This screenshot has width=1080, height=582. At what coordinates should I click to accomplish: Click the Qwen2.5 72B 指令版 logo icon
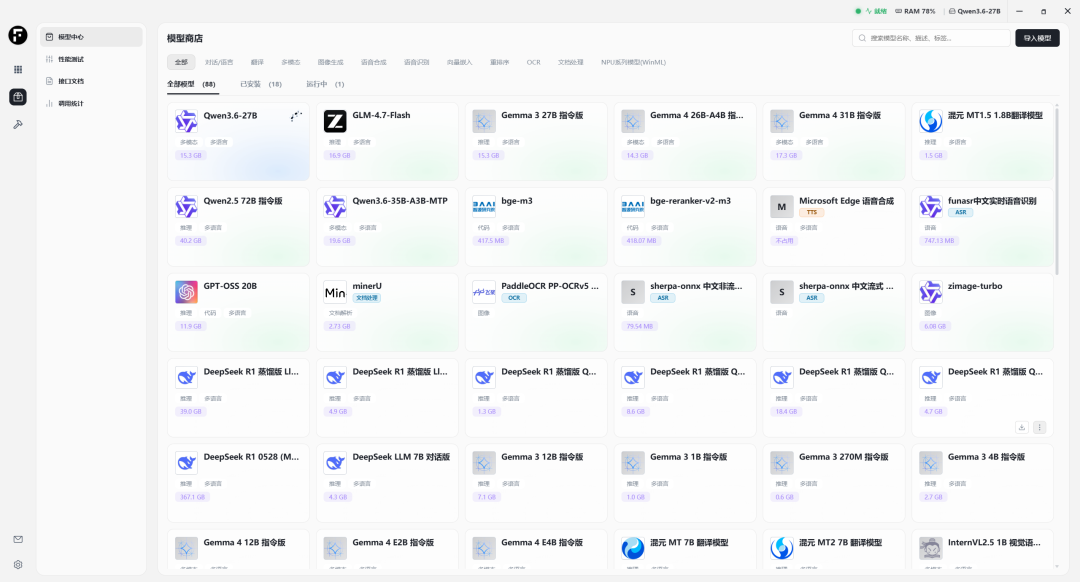(186, 207)
